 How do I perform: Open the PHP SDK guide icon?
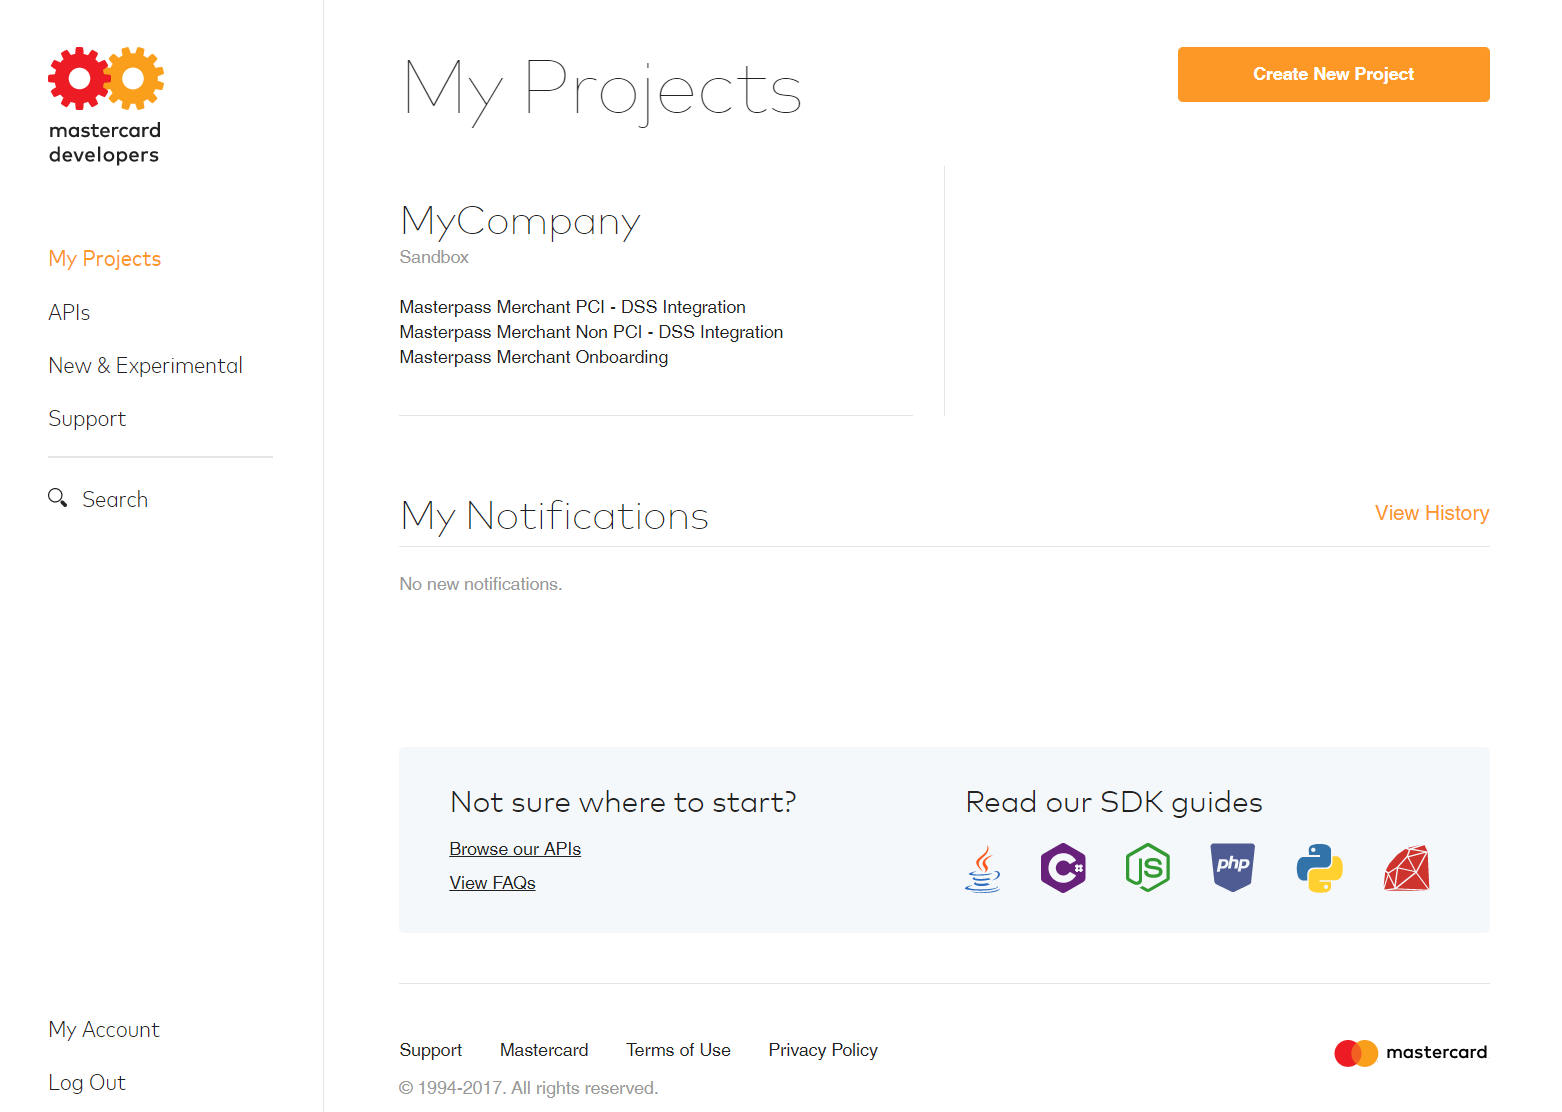(x=1232, y=867)
